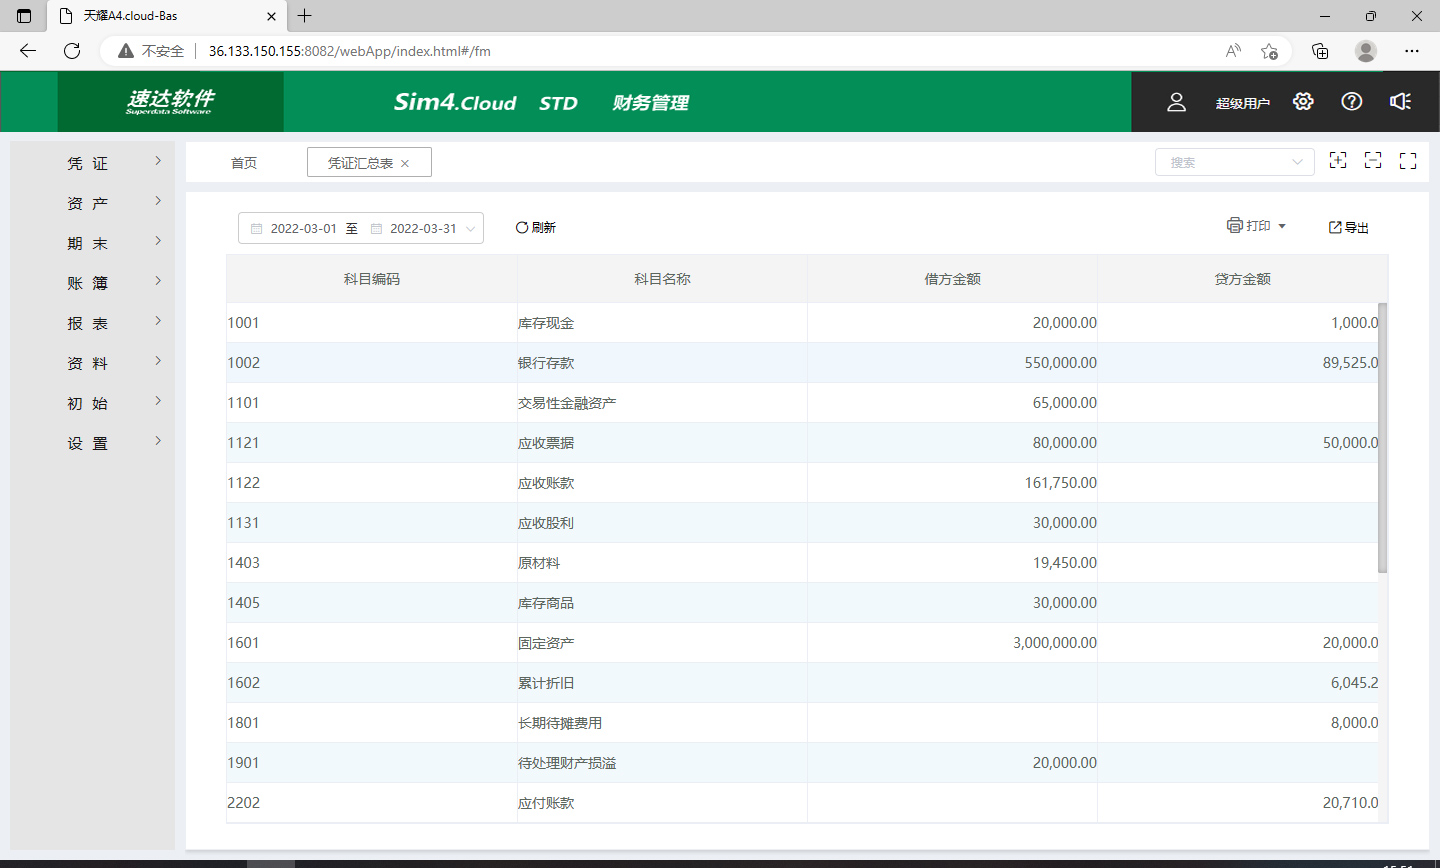Expand the 账簿 sidebar menu
Viewport: 1440px width, 868px height.
pyautogui.click(x=90, y=283)
